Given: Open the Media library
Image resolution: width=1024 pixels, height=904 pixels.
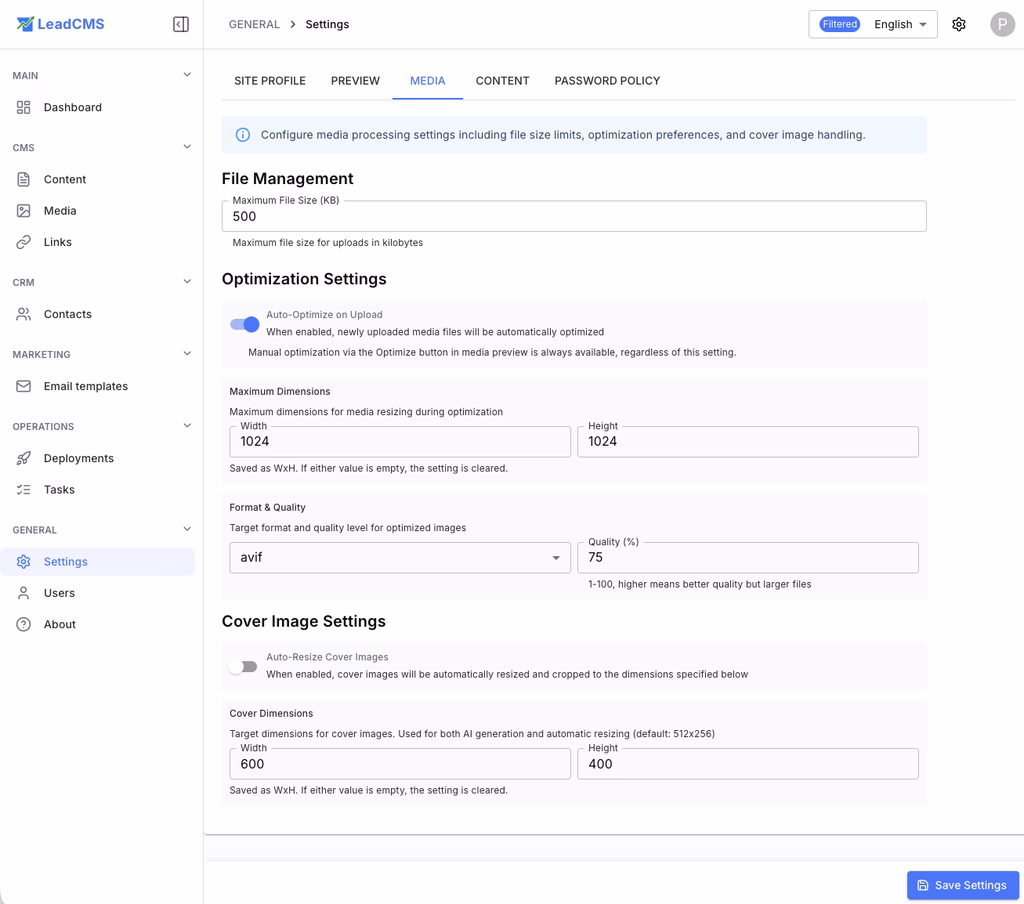Looking at the screenshot, I should (x=24, y=210).
